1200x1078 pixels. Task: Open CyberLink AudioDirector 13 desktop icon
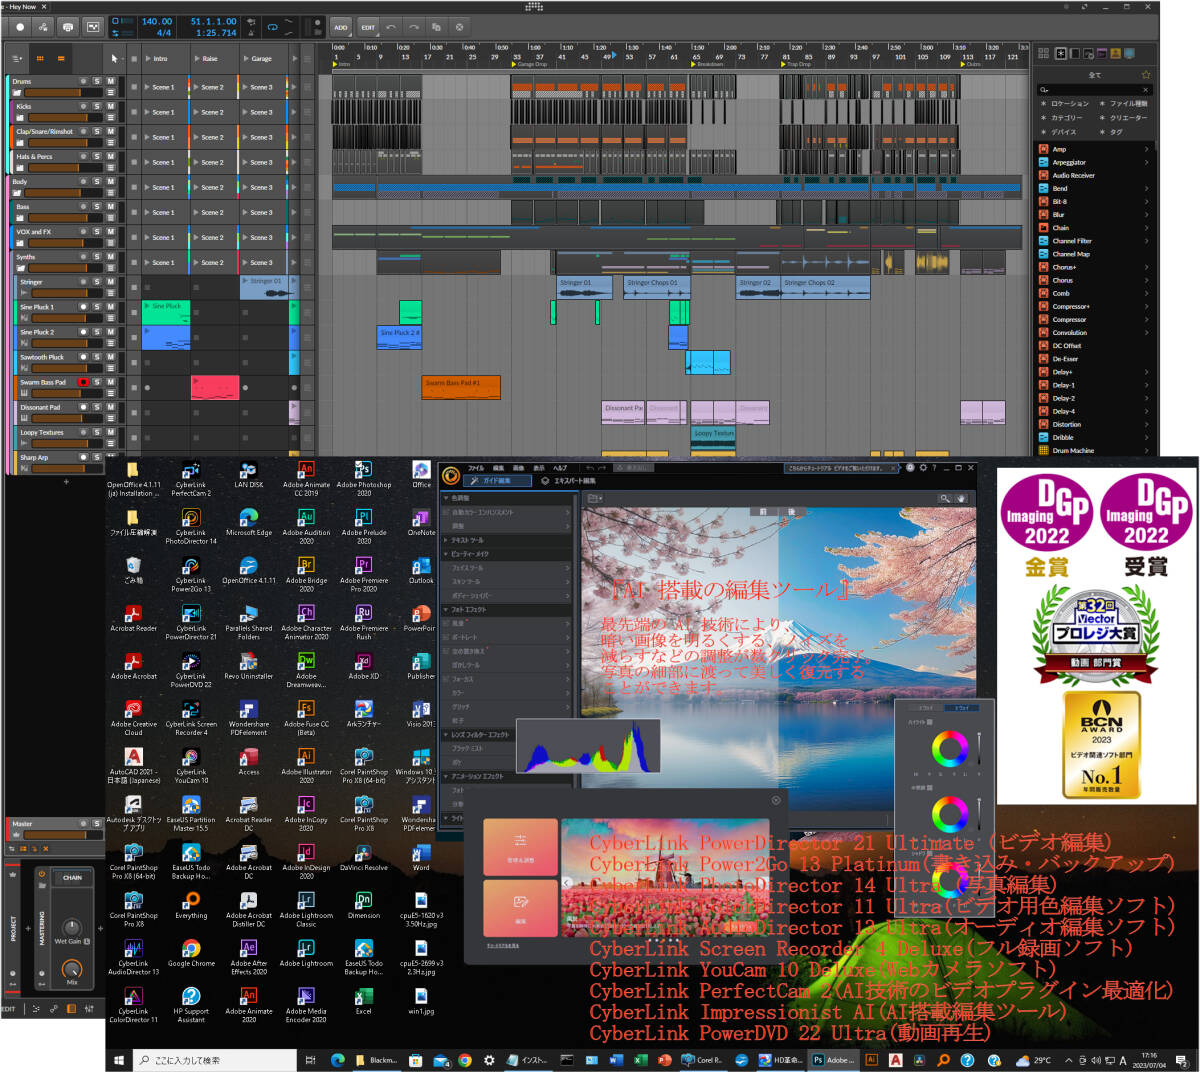(133, 958)
